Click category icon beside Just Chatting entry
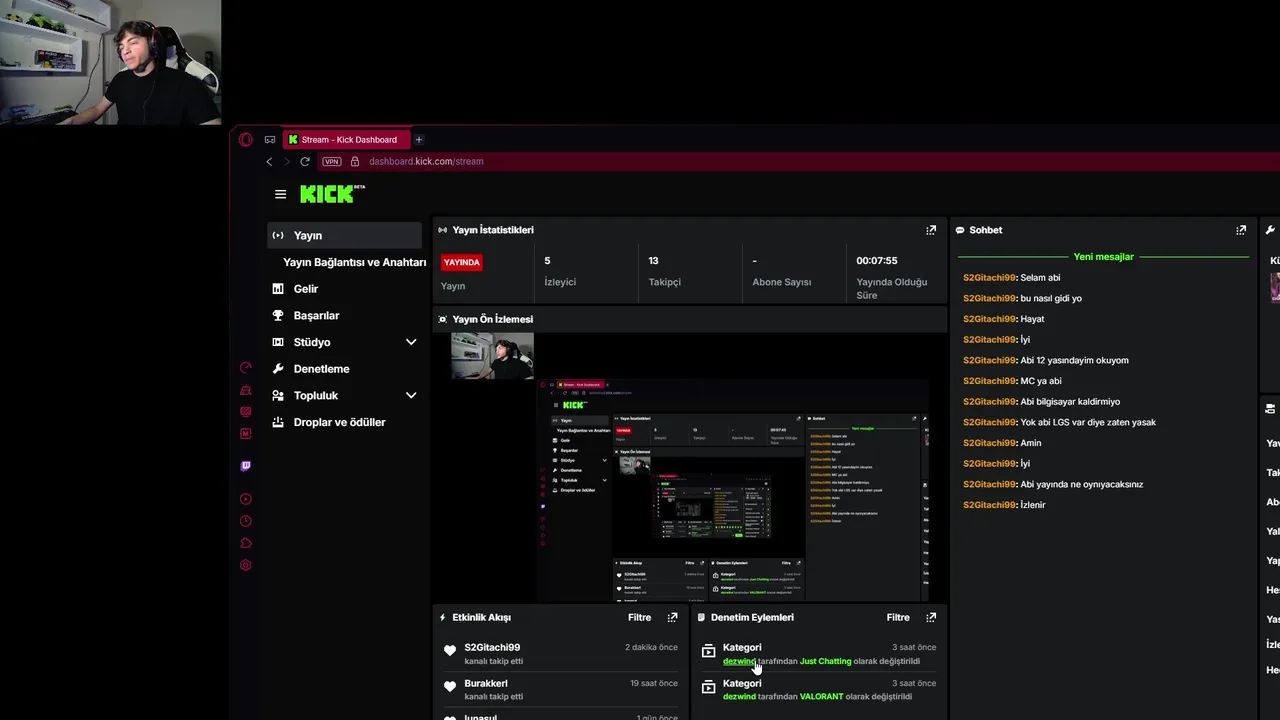1280x720 pixels. 708,651
